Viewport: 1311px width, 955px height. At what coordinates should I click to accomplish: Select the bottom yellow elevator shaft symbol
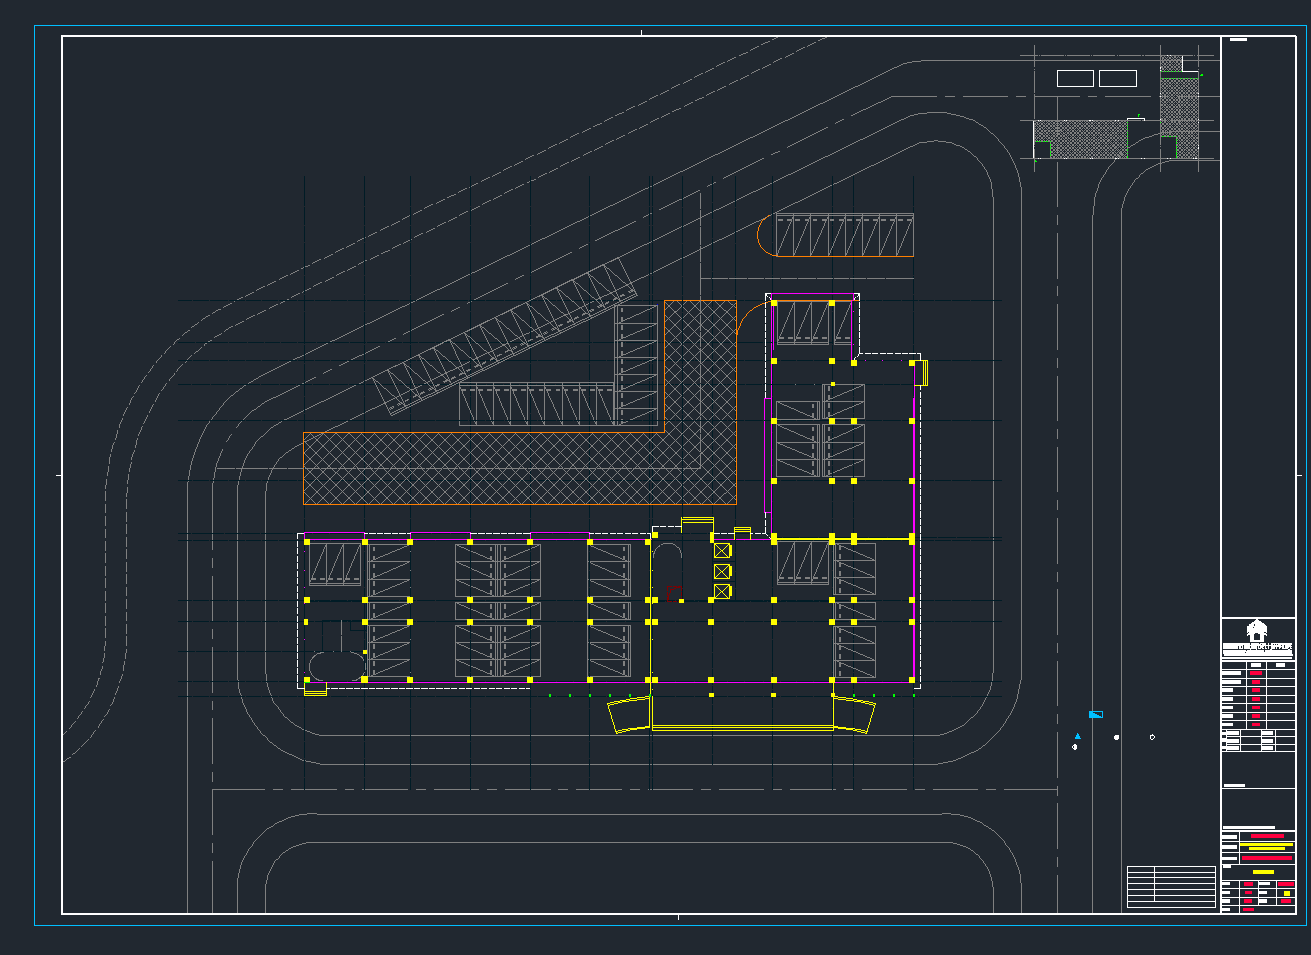(722, 592)
